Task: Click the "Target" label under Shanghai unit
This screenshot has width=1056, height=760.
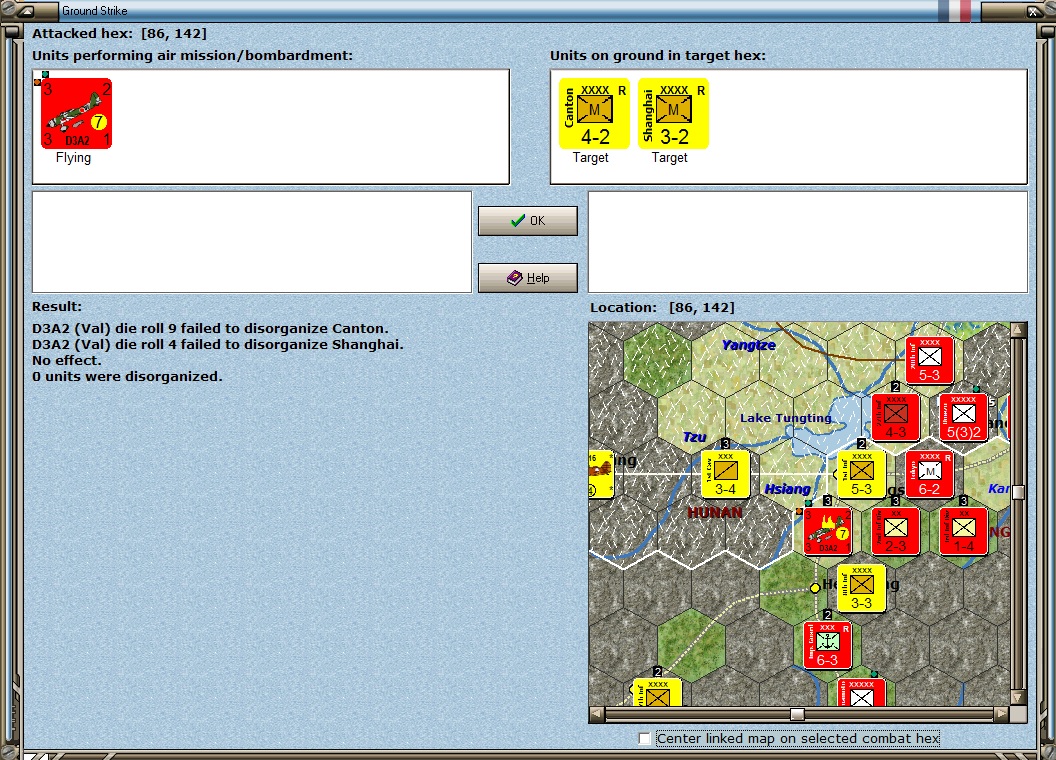Action: click(669, 158)
